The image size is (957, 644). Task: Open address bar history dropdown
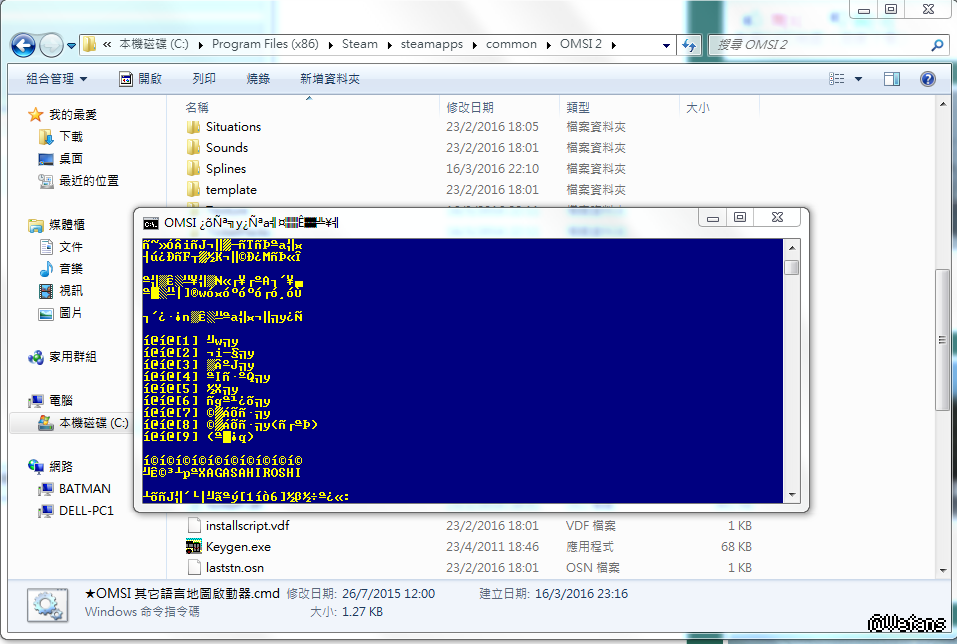(666, 45)
